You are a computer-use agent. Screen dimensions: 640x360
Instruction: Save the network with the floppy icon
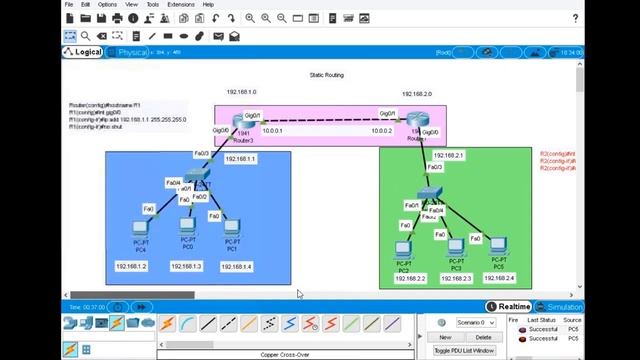click(x=101, y=18)
